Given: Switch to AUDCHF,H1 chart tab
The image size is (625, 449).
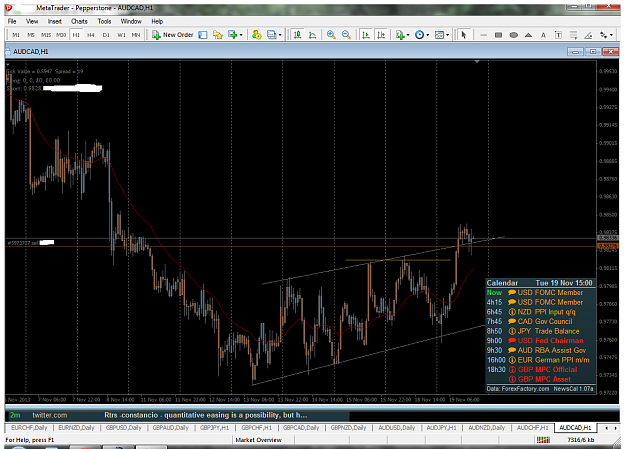Looking at the screenshot, I should click(x=533, y=428).
